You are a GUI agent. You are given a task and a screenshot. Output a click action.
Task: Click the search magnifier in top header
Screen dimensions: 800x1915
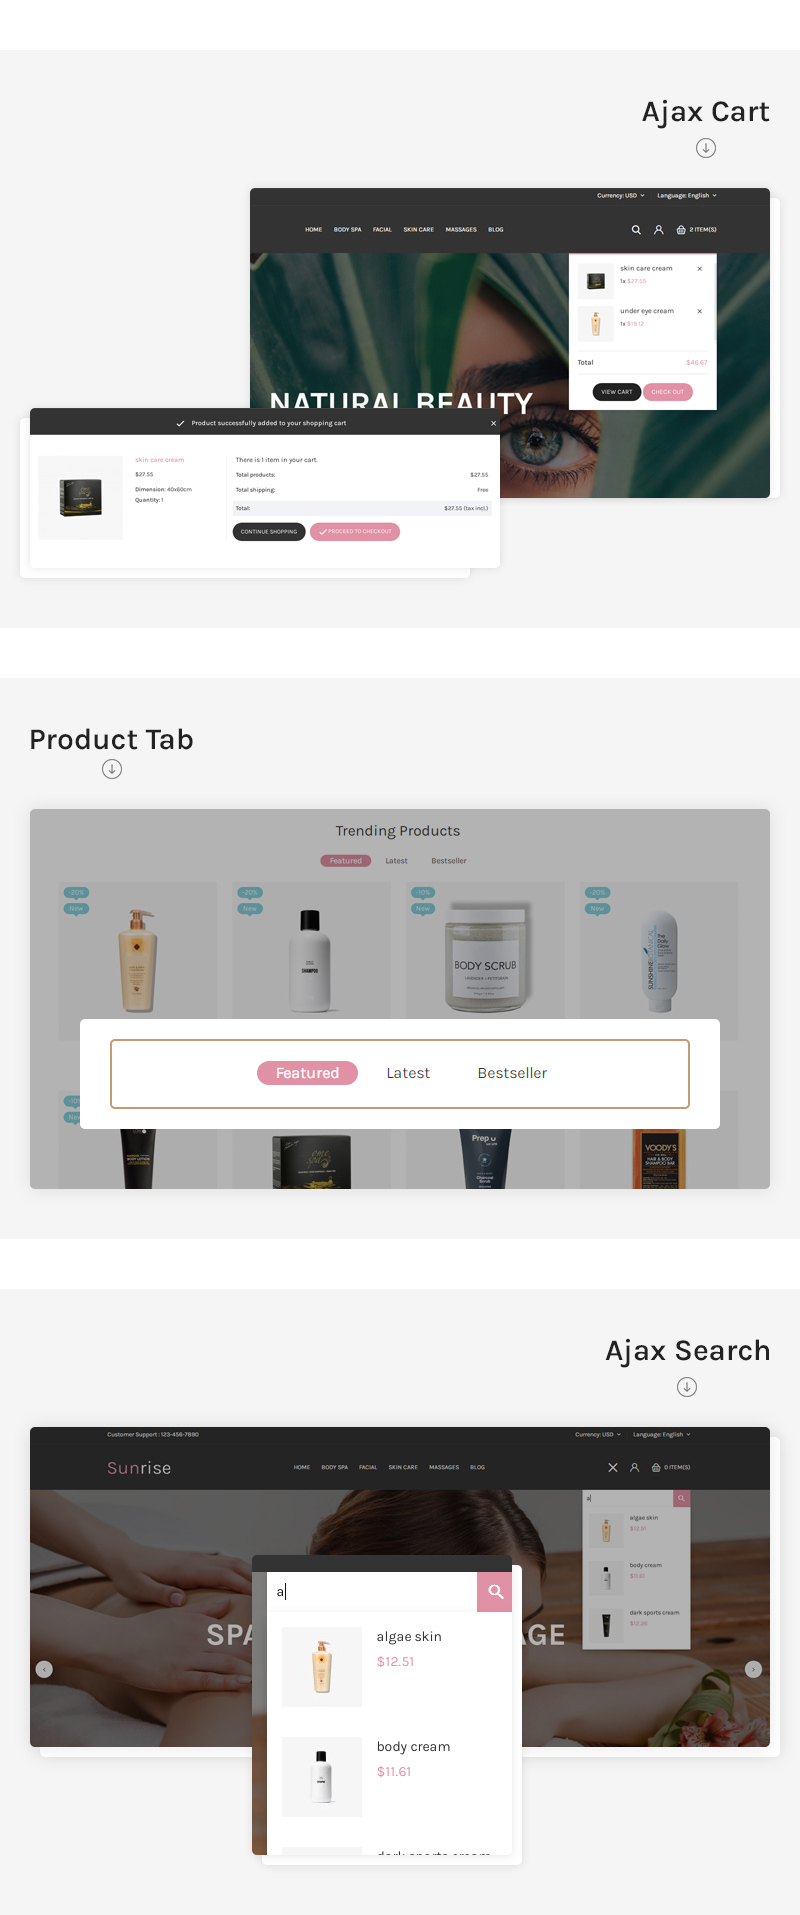[636, 230]
